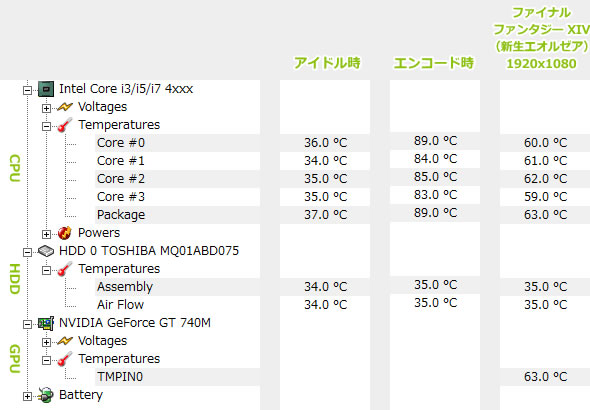Expand the Battery node
590x410 pixels.
point(27,396)
